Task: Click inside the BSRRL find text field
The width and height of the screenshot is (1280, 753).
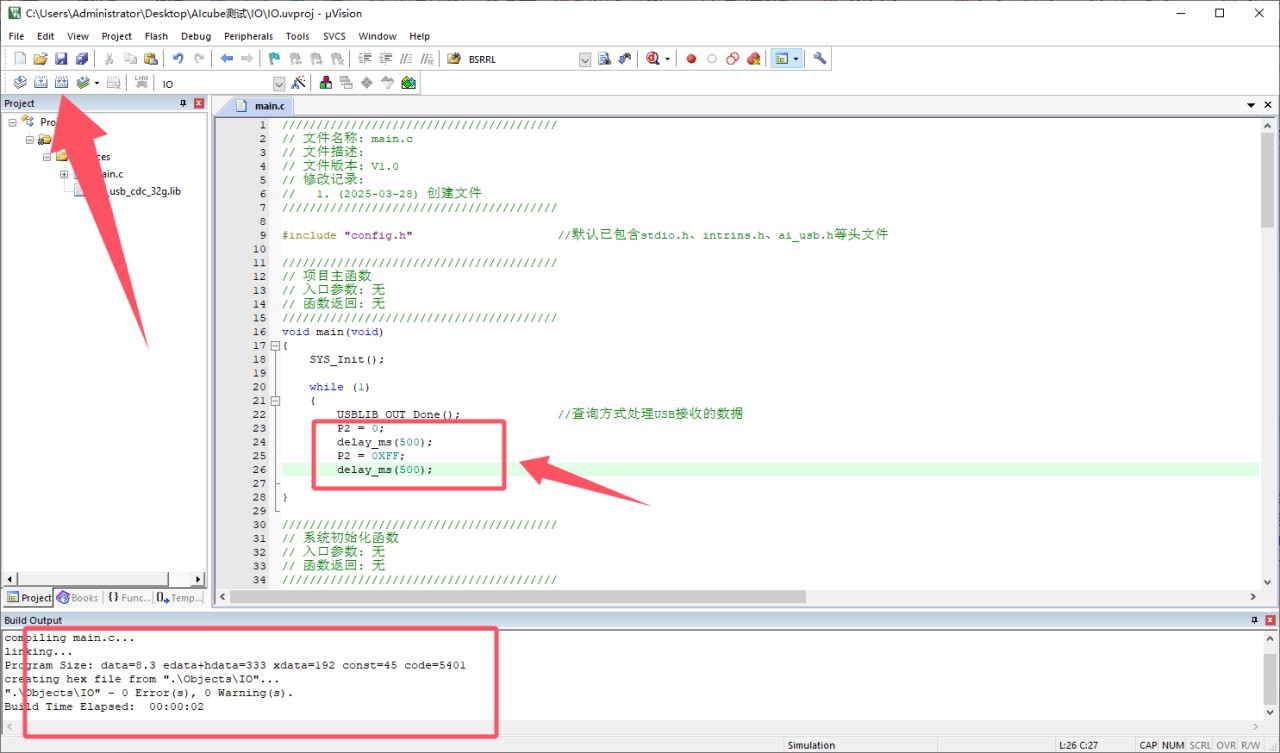Action: [520, 60]
